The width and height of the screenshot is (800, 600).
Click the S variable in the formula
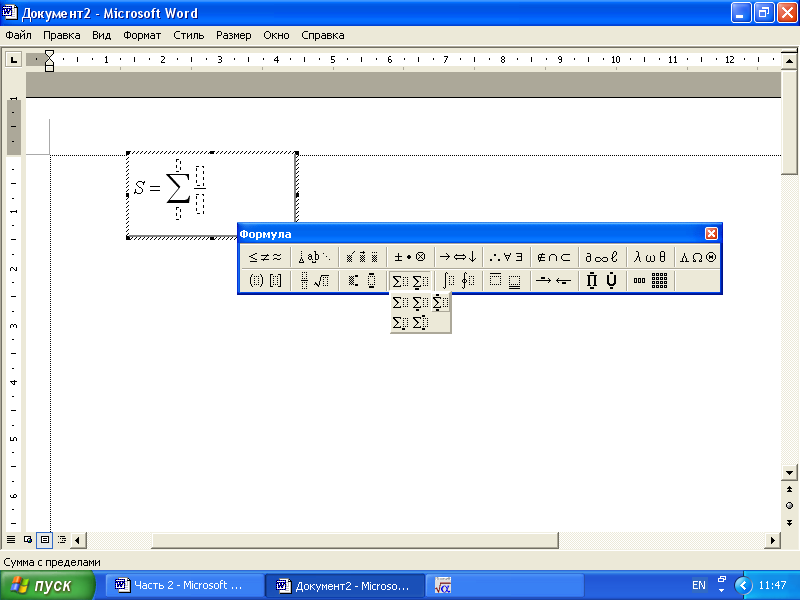coord(139,188)
